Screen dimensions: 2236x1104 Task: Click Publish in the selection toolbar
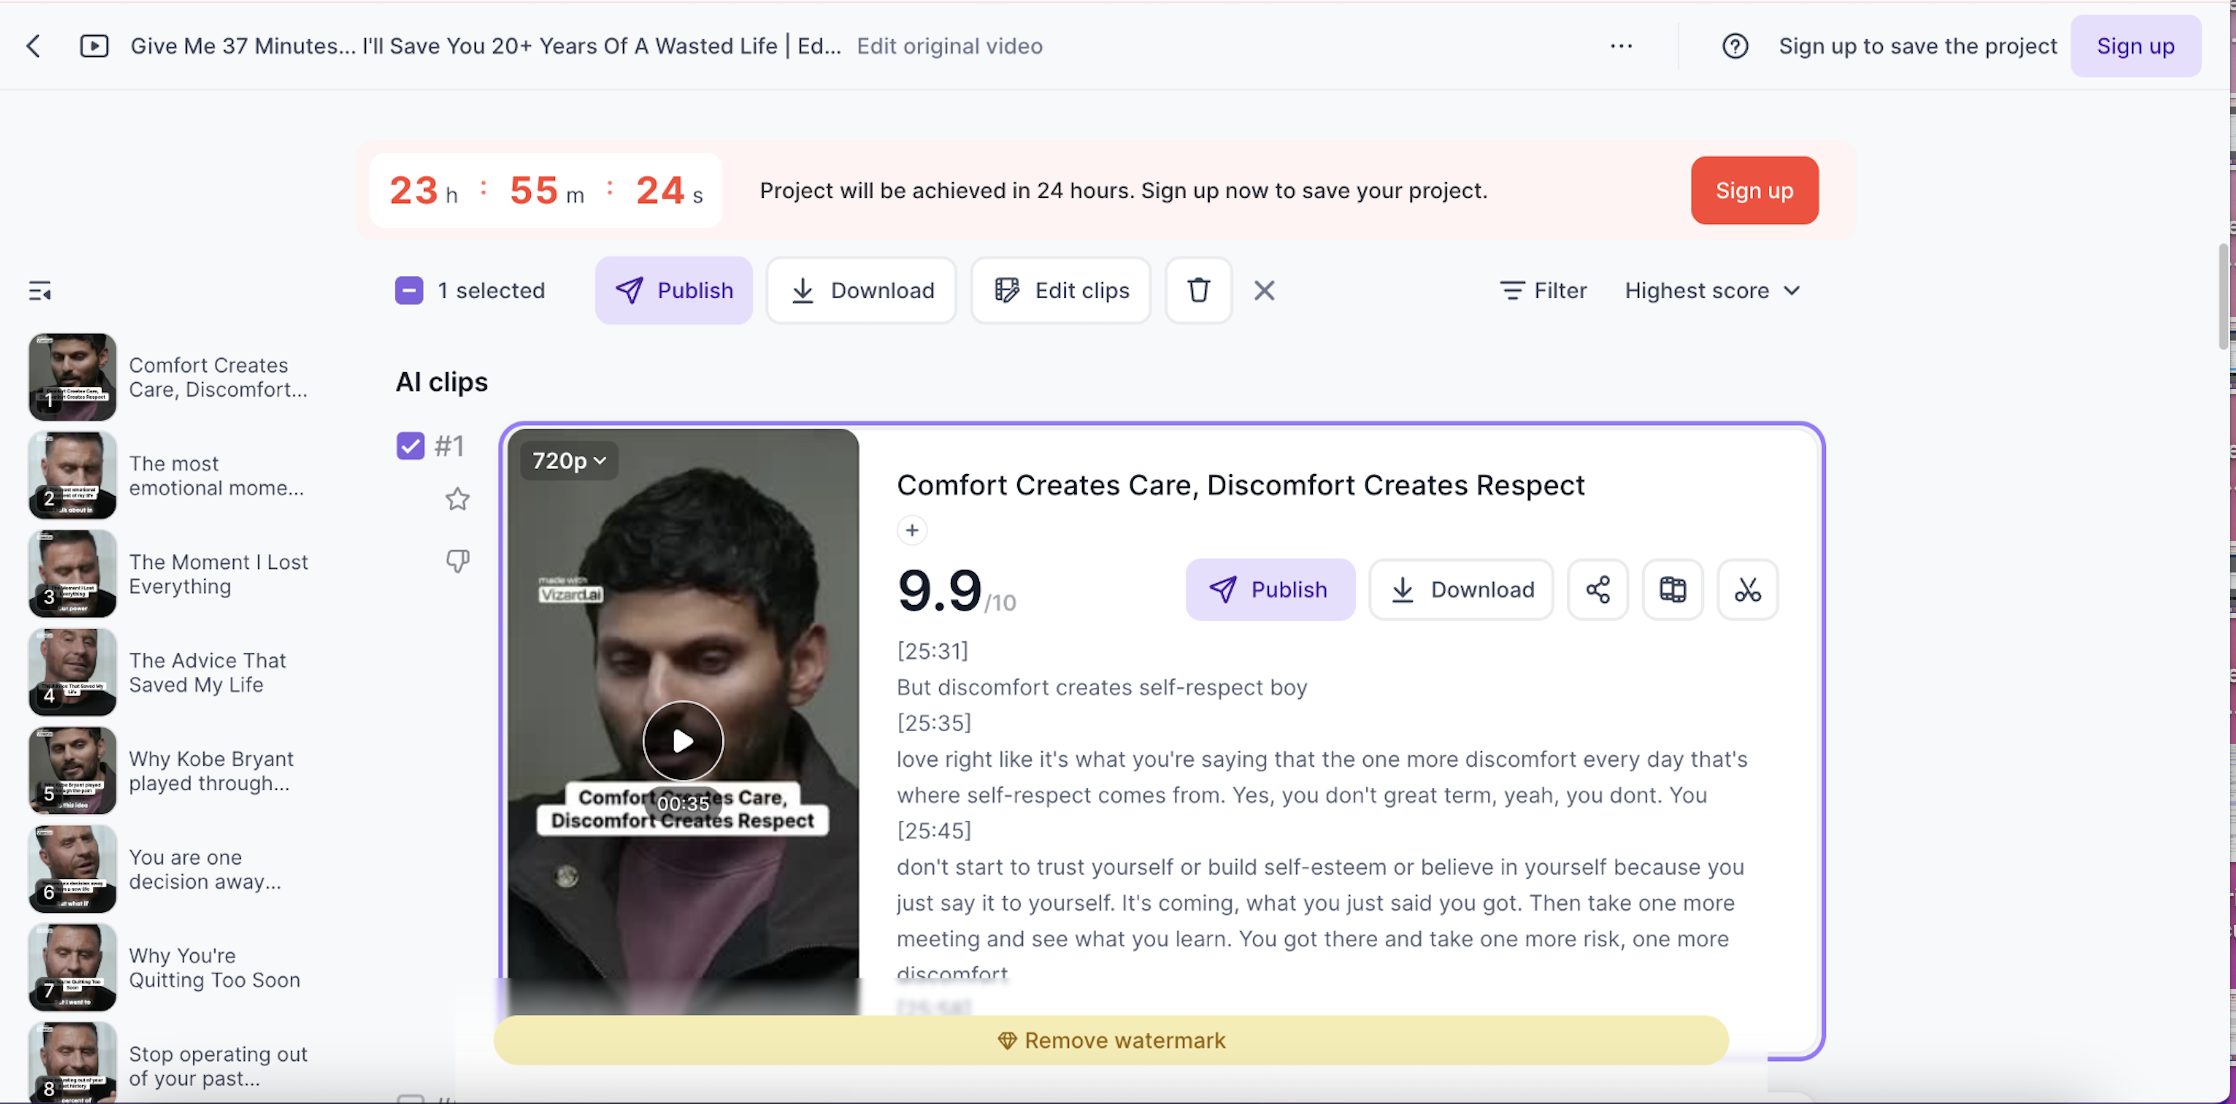(674, 290)
